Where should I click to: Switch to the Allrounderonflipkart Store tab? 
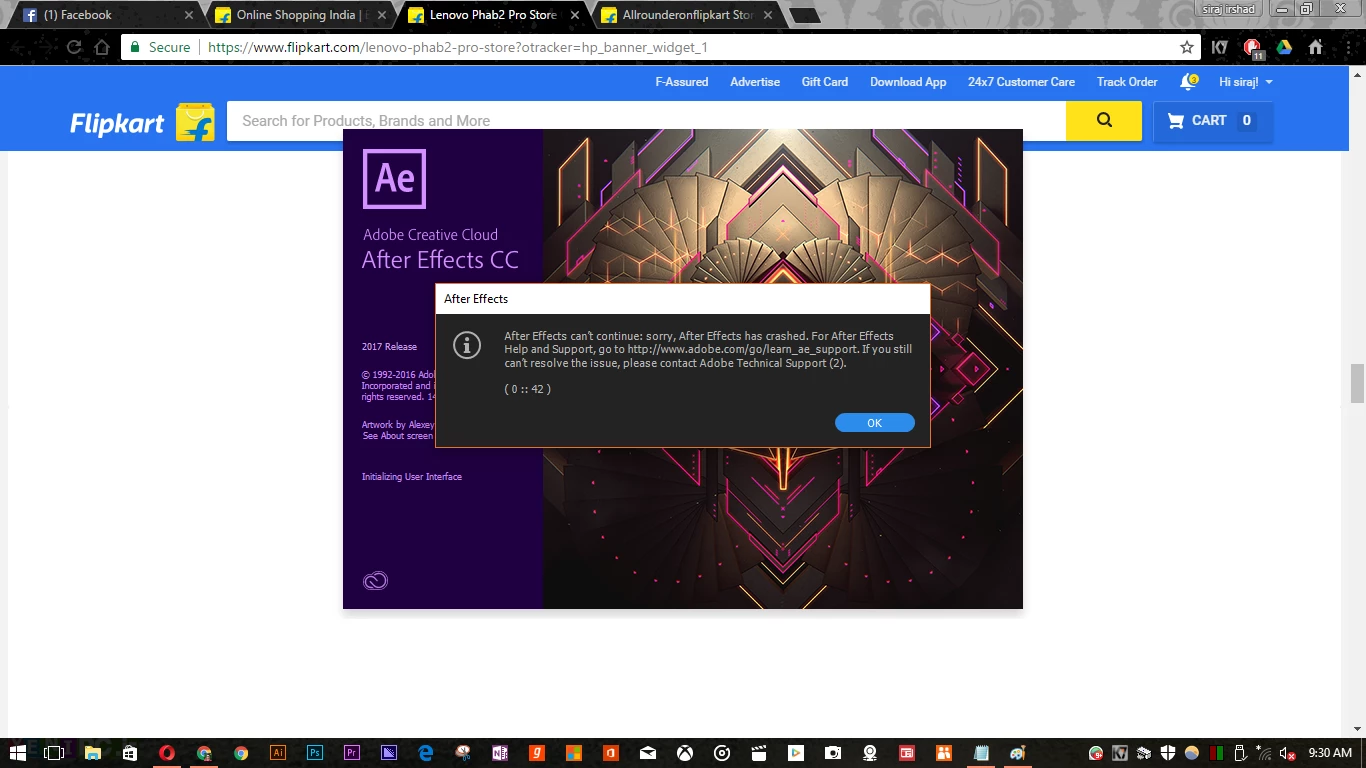pos(688,15)
